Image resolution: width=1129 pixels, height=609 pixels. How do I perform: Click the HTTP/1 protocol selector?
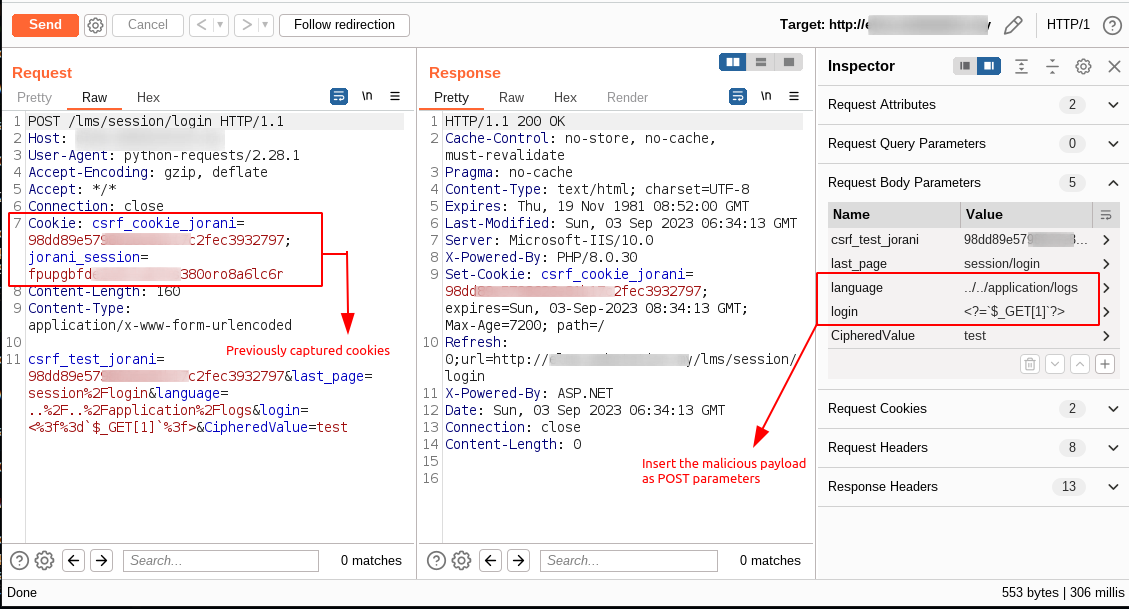(x=1068, y=24)
